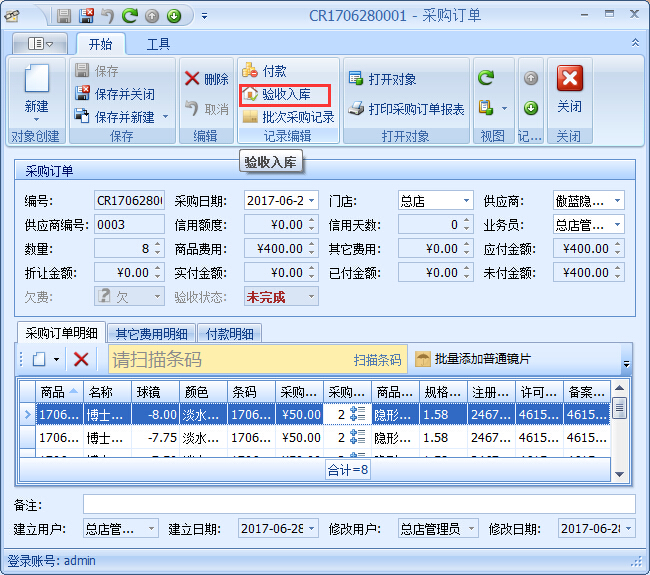Click the red 关闭 (Close) ribbon button
650x575 pixels.
pos(569,80)
